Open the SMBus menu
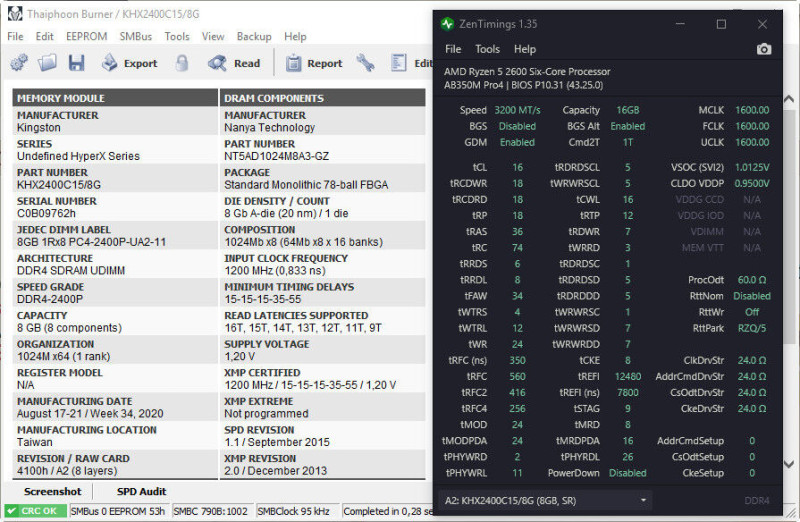Viewport: 800px width, 522px height. pos(136,36)
